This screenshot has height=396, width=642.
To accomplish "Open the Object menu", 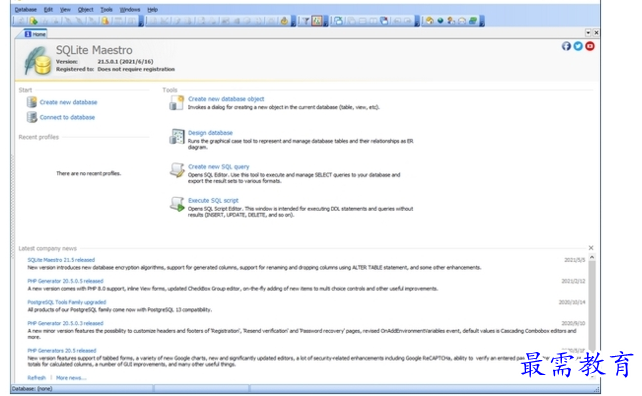I will (85, 9).
